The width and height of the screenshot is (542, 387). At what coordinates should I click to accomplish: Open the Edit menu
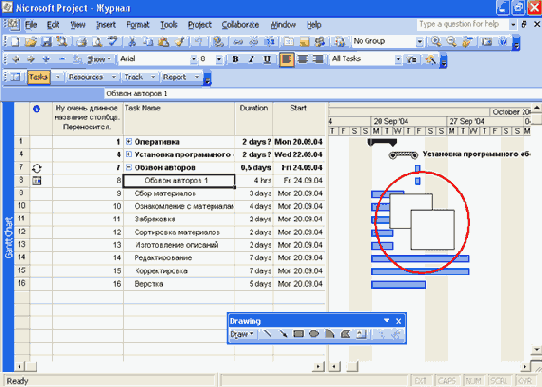[53, 25]
